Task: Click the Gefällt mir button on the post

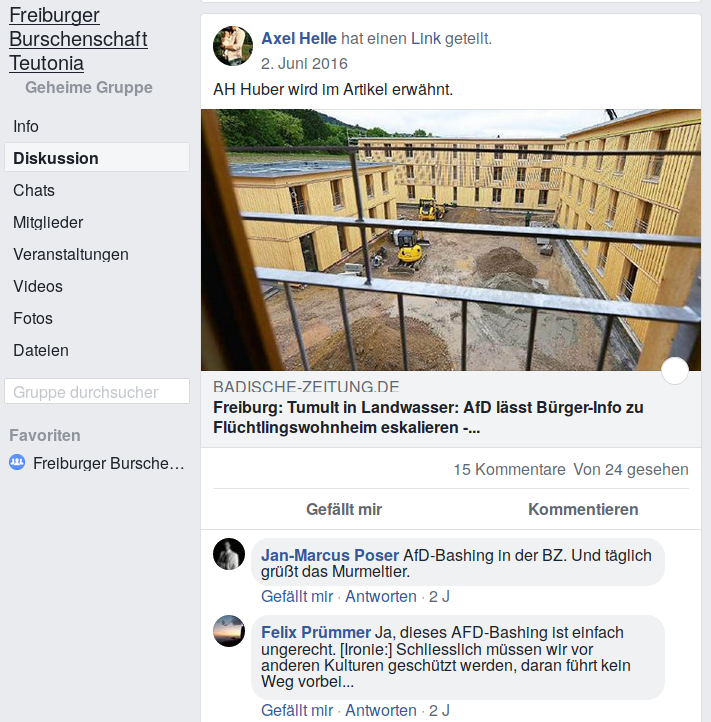Action: tap(344, 509)
